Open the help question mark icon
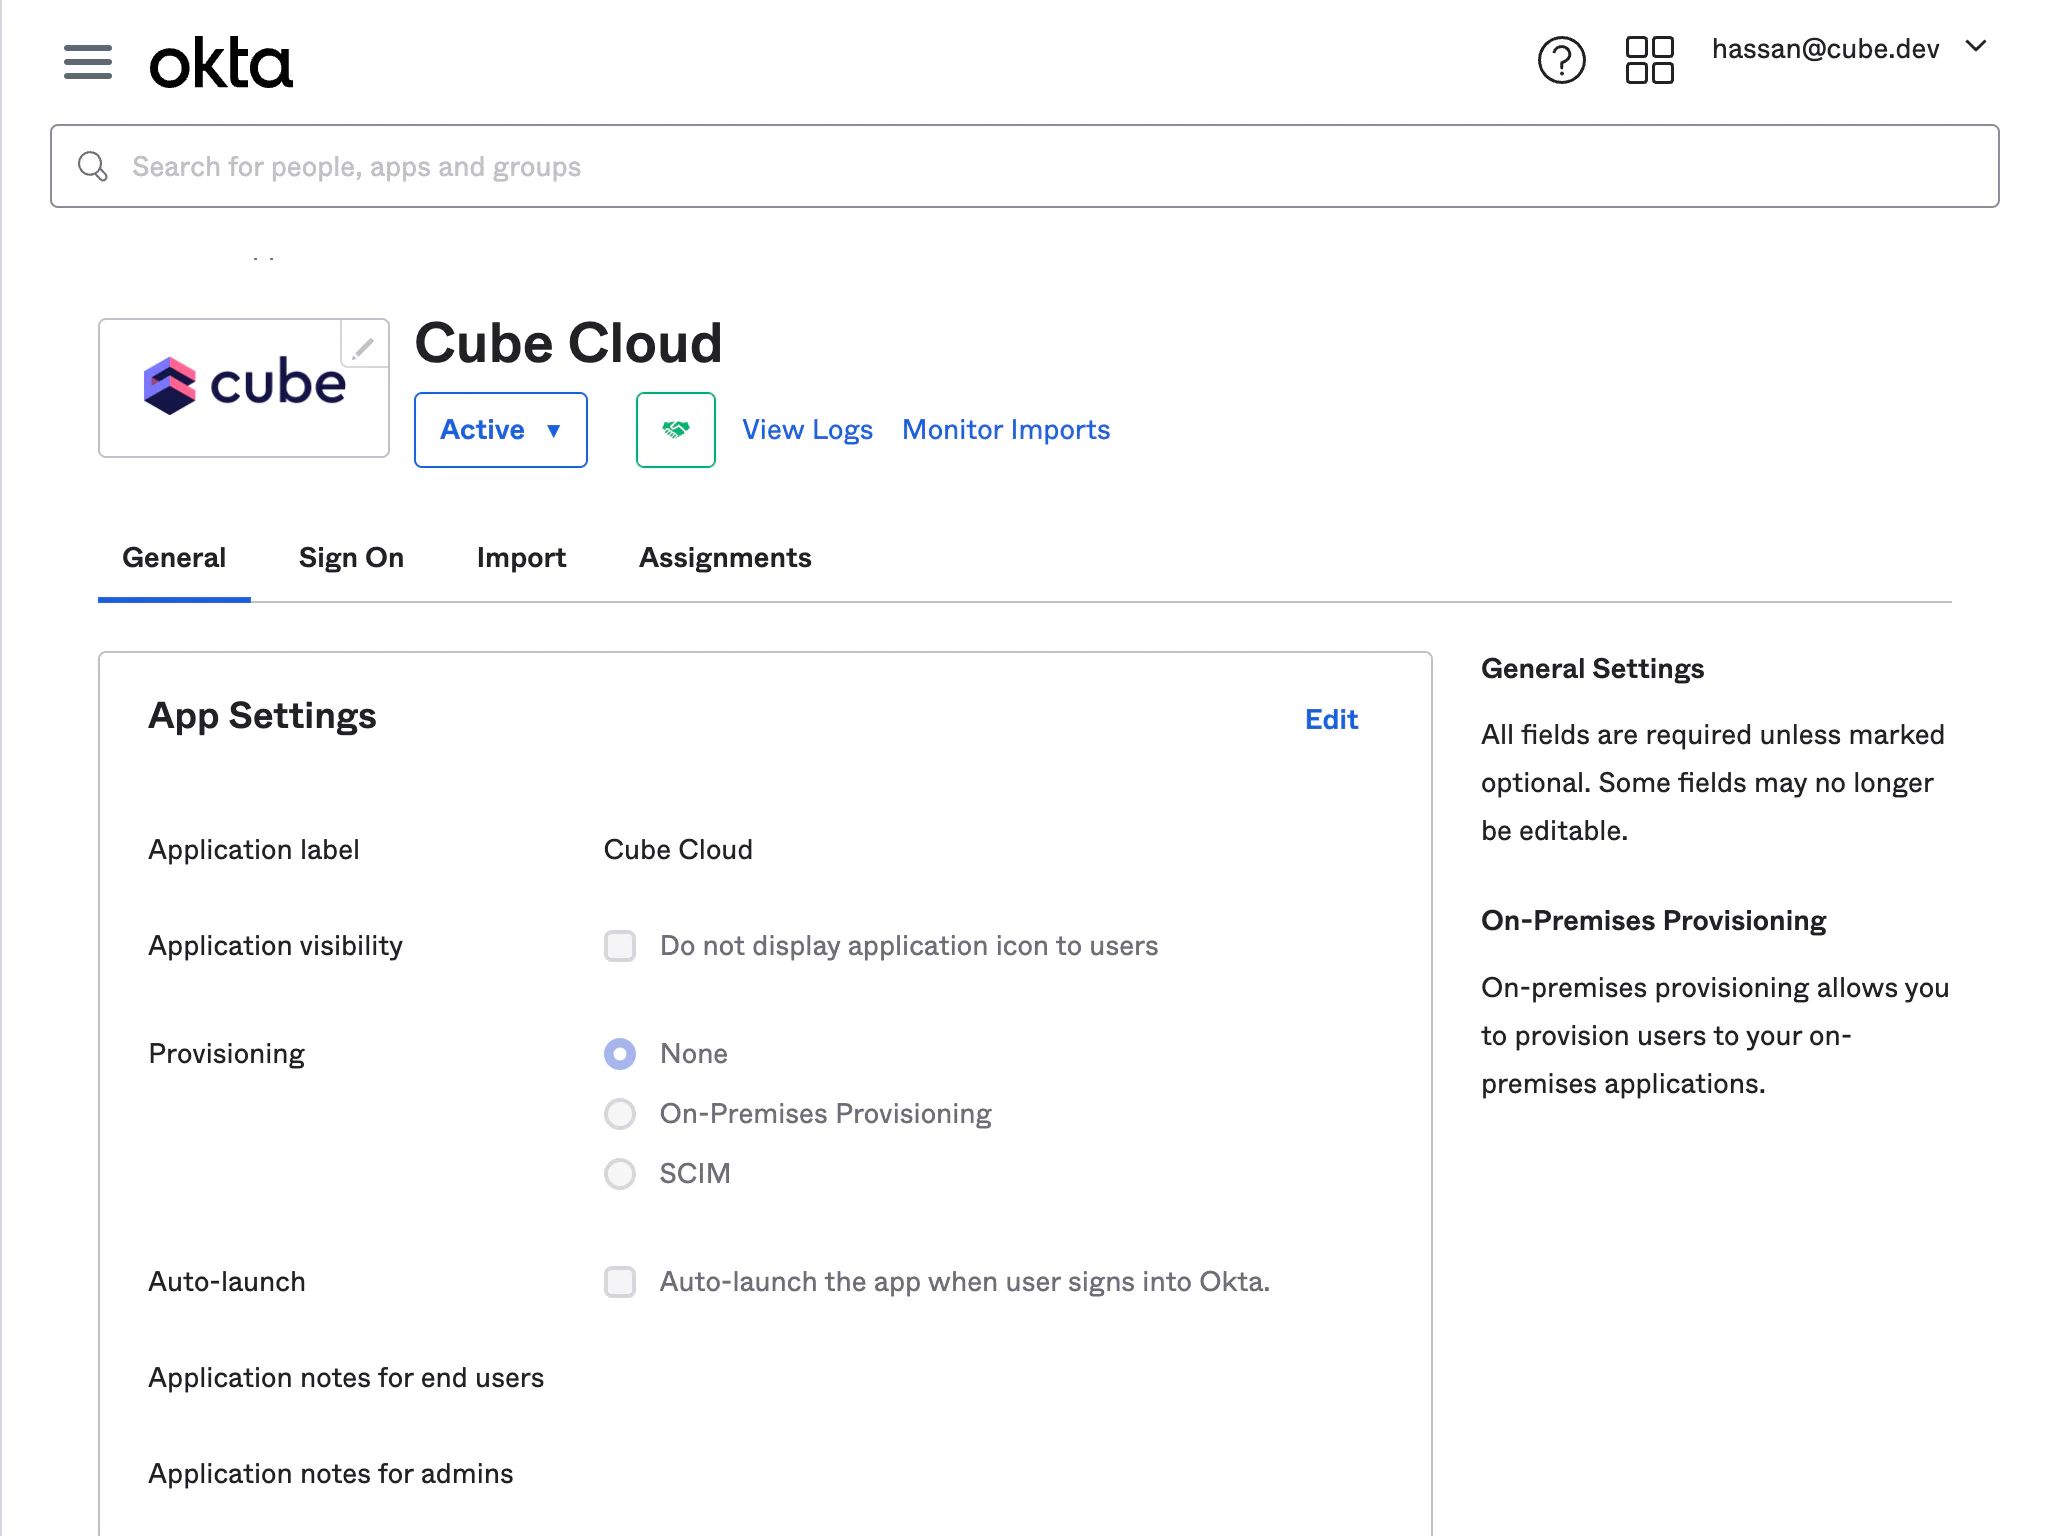The width and height of the screenshot is (2048, 1536). click(x=1561, y=61)
